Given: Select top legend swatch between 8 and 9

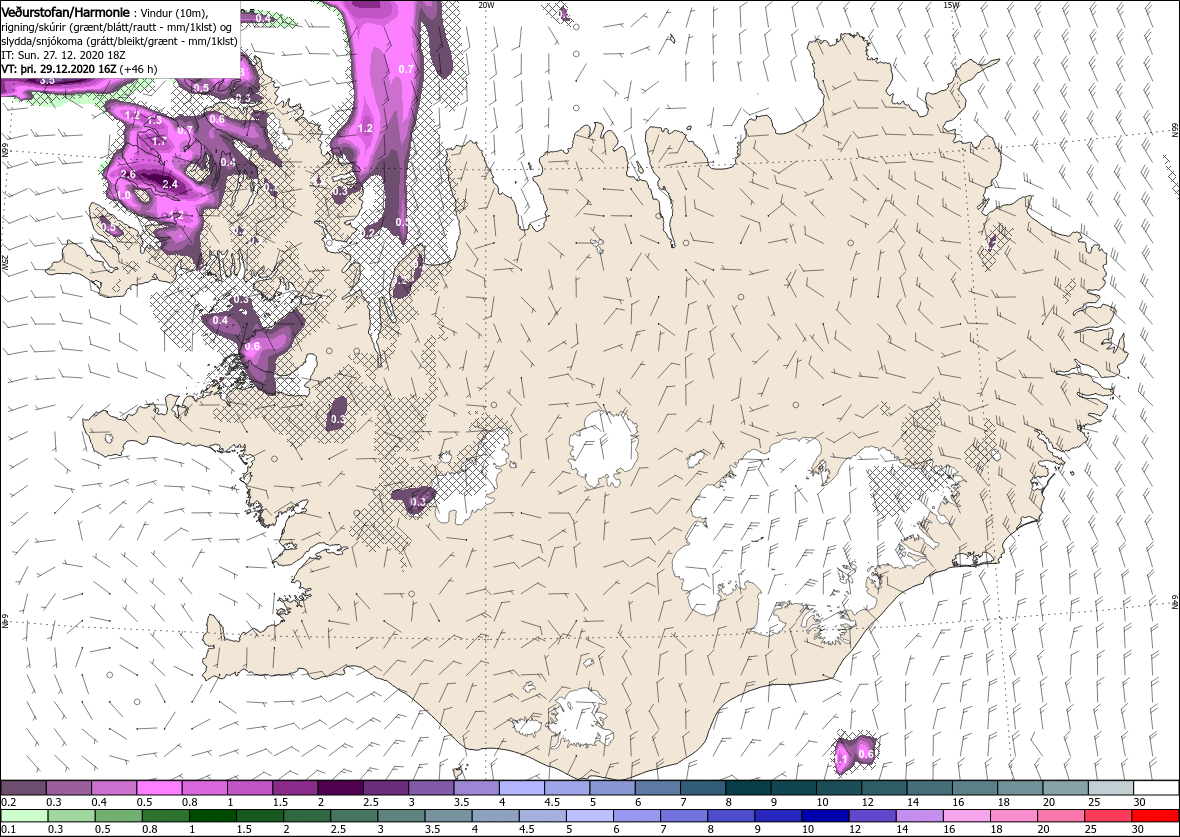Looking at the screenshot, I should (748, 788).
